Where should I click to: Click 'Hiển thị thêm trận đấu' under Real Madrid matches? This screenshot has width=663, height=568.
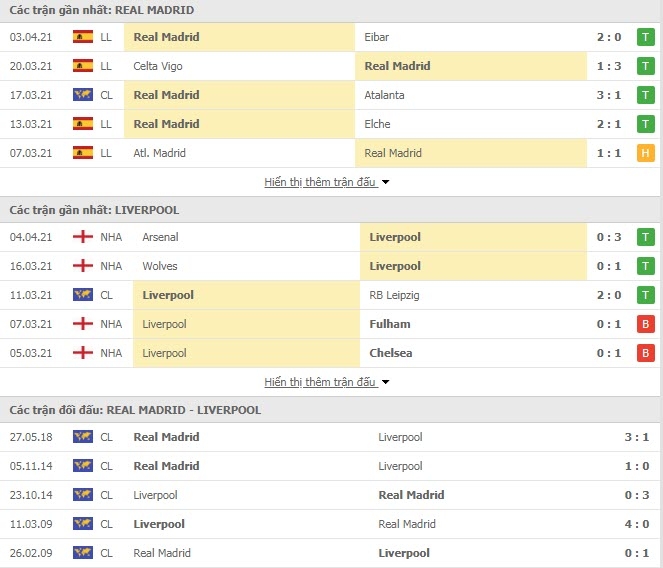[320, 182]
